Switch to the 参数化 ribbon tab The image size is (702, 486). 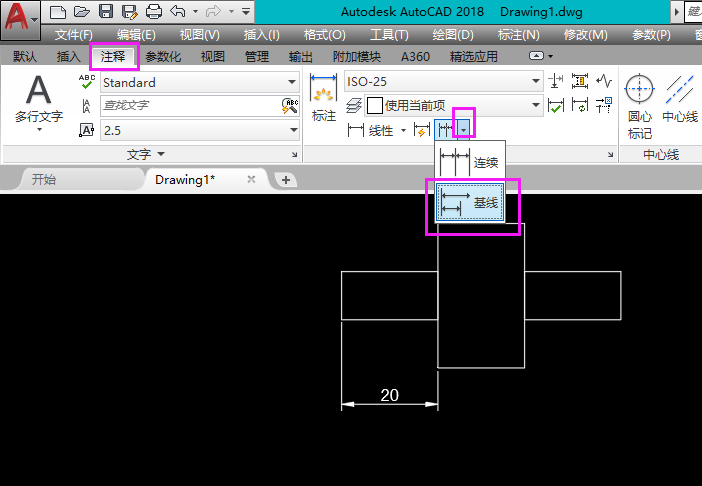click(x=163, y=56)
